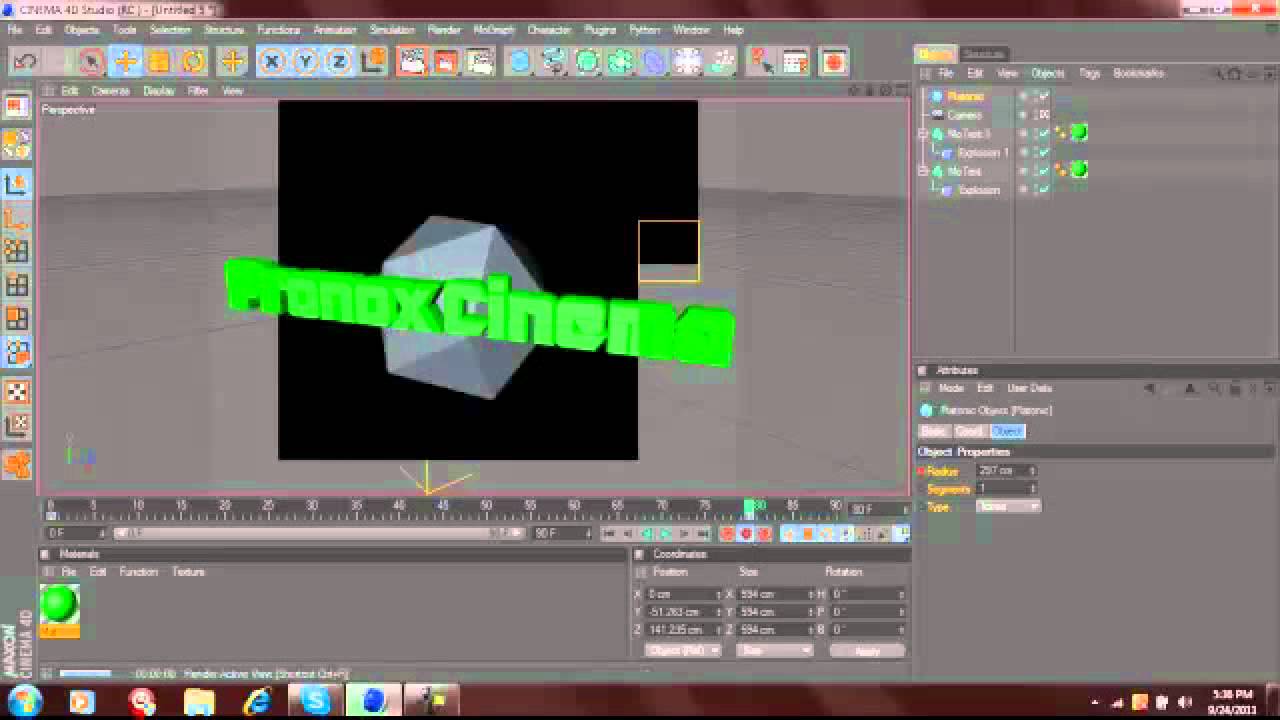Viewport: 1280px width, 720px height.
Task: Open the Simulation menu
Action: tap(392, 30)
